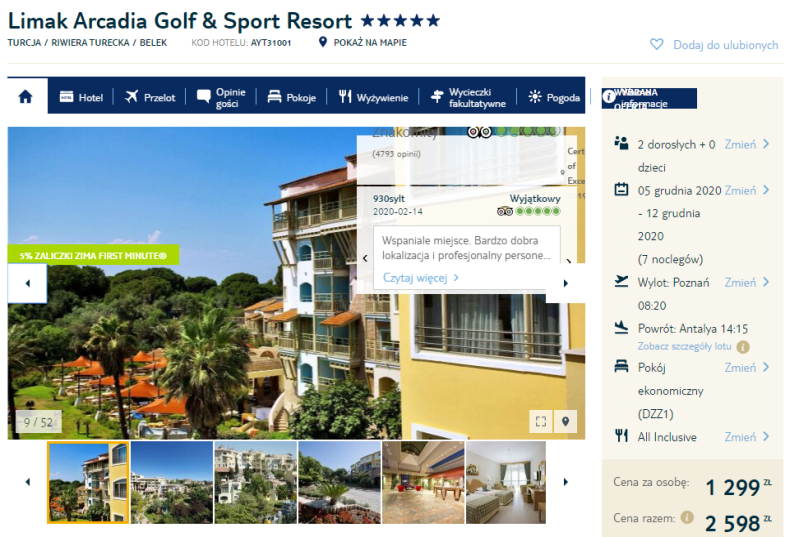
Task: Click the map pin icon near Pokaż na mapie
Action: [323, 42]
